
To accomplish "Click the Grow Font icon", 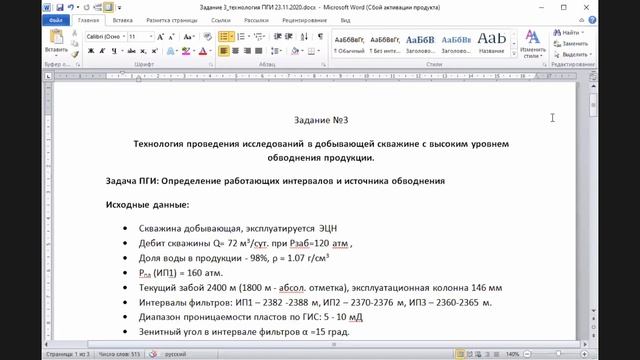I will point(160,37).
